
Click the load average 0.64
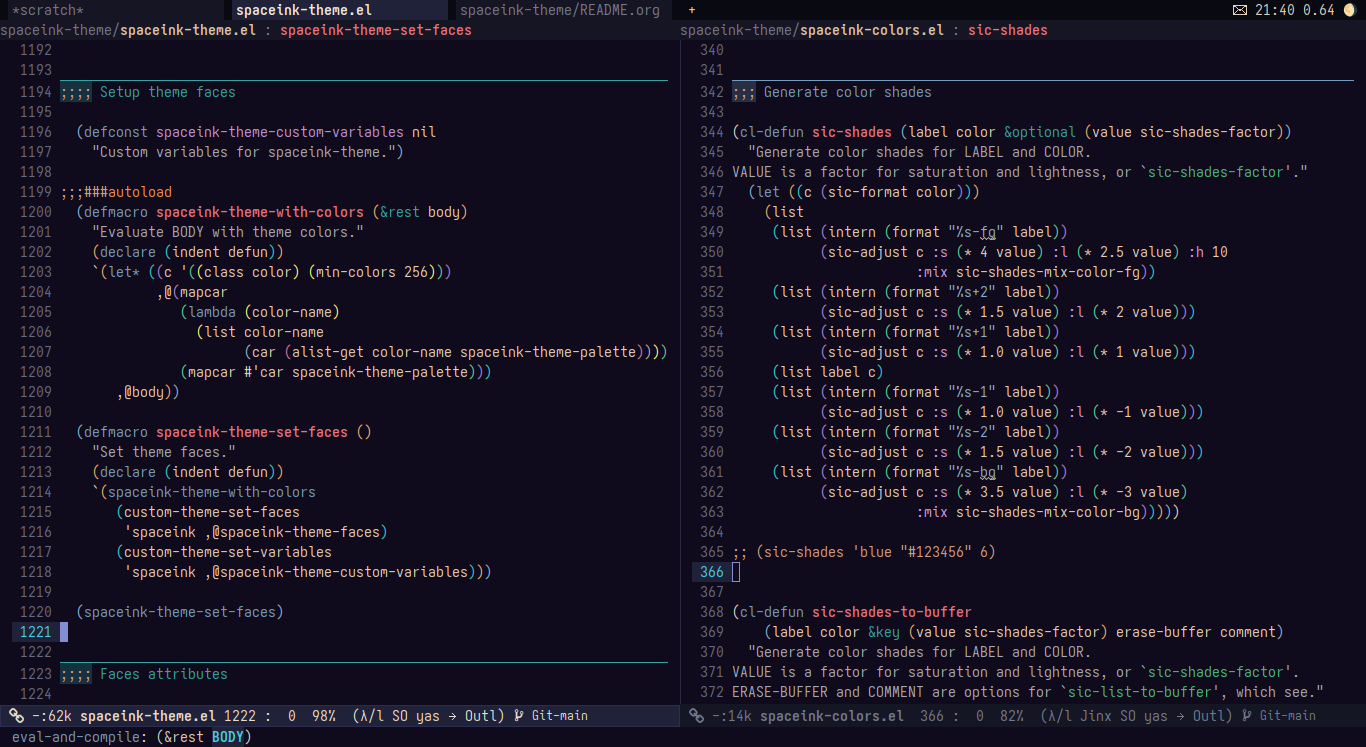tap(1319, 10)
